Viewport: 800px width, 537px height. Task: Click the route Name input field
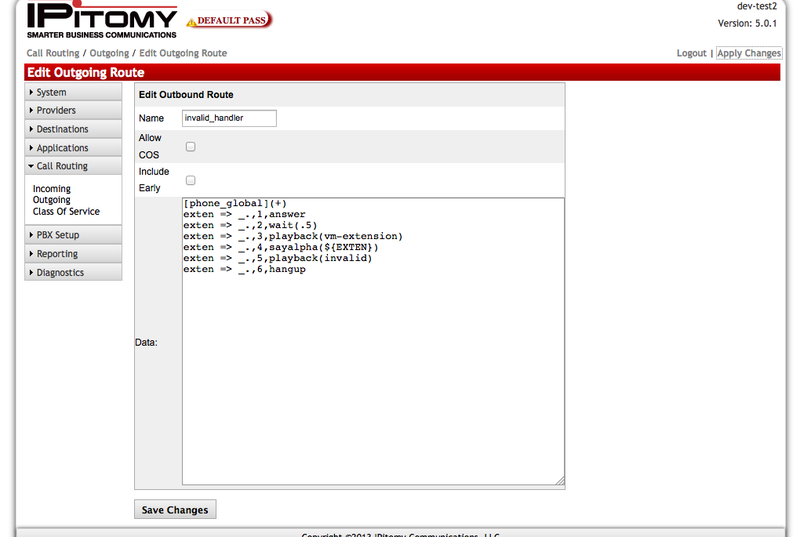[229, 118]
